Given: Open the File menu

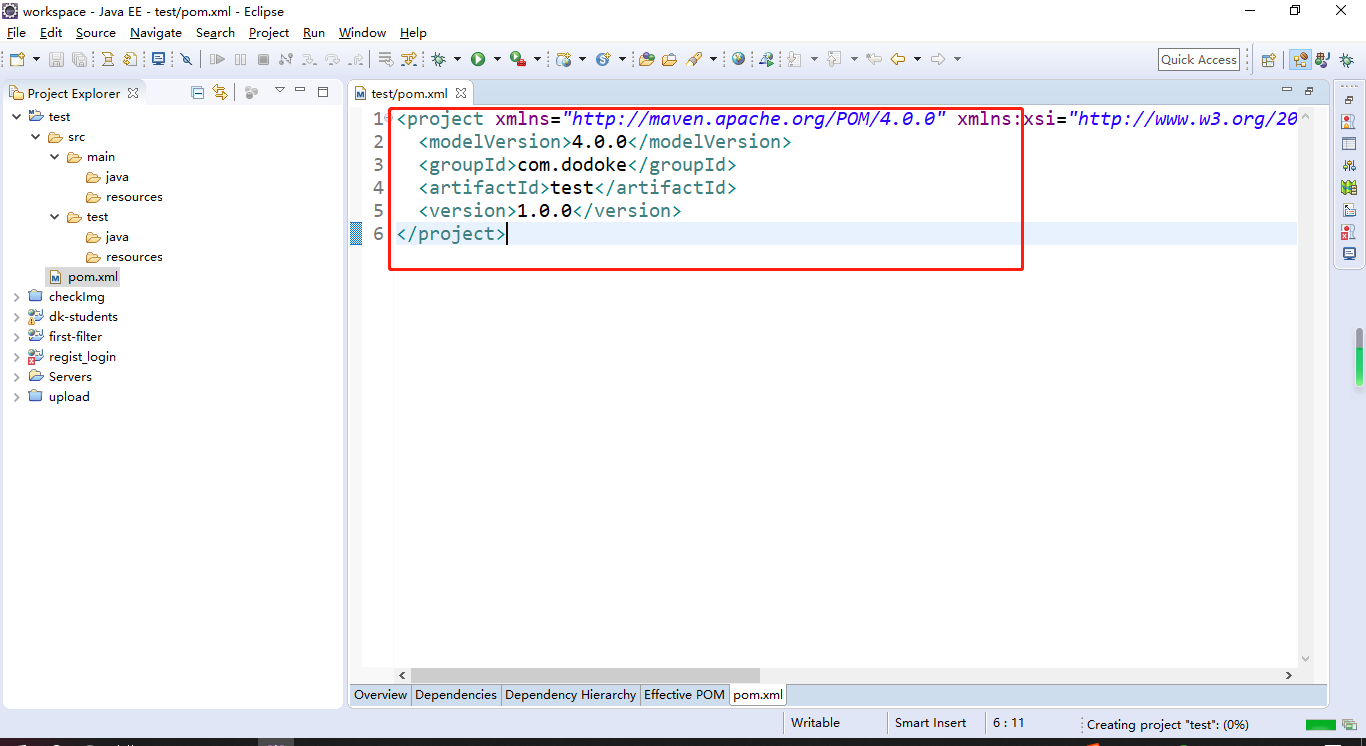Looking at the screenshot, I should point(16,33).
